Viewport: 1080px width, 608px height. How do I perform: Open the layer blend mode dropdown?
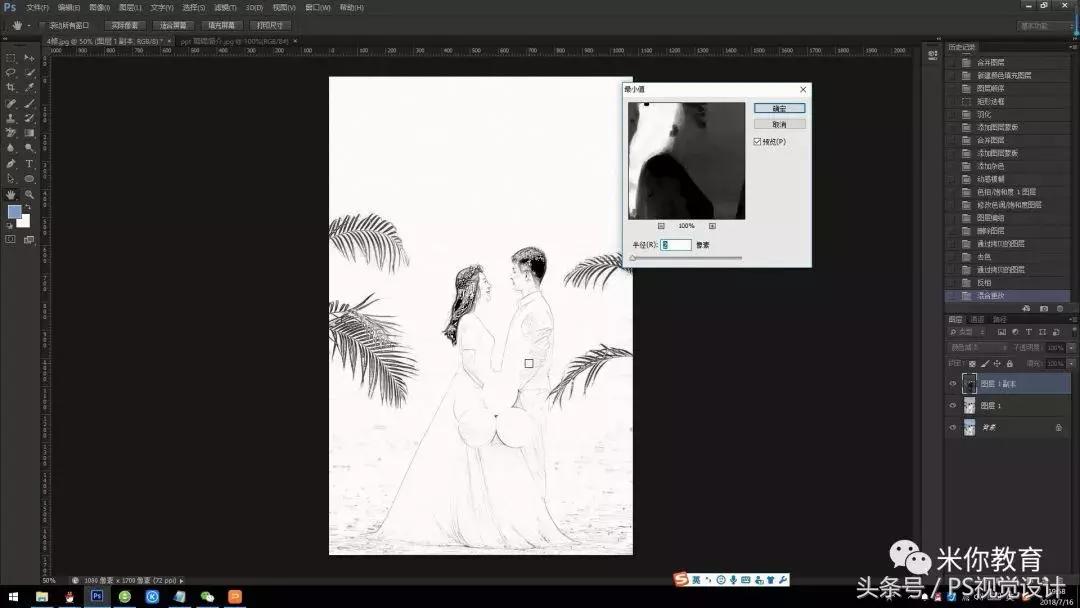[x=977, y=348]
